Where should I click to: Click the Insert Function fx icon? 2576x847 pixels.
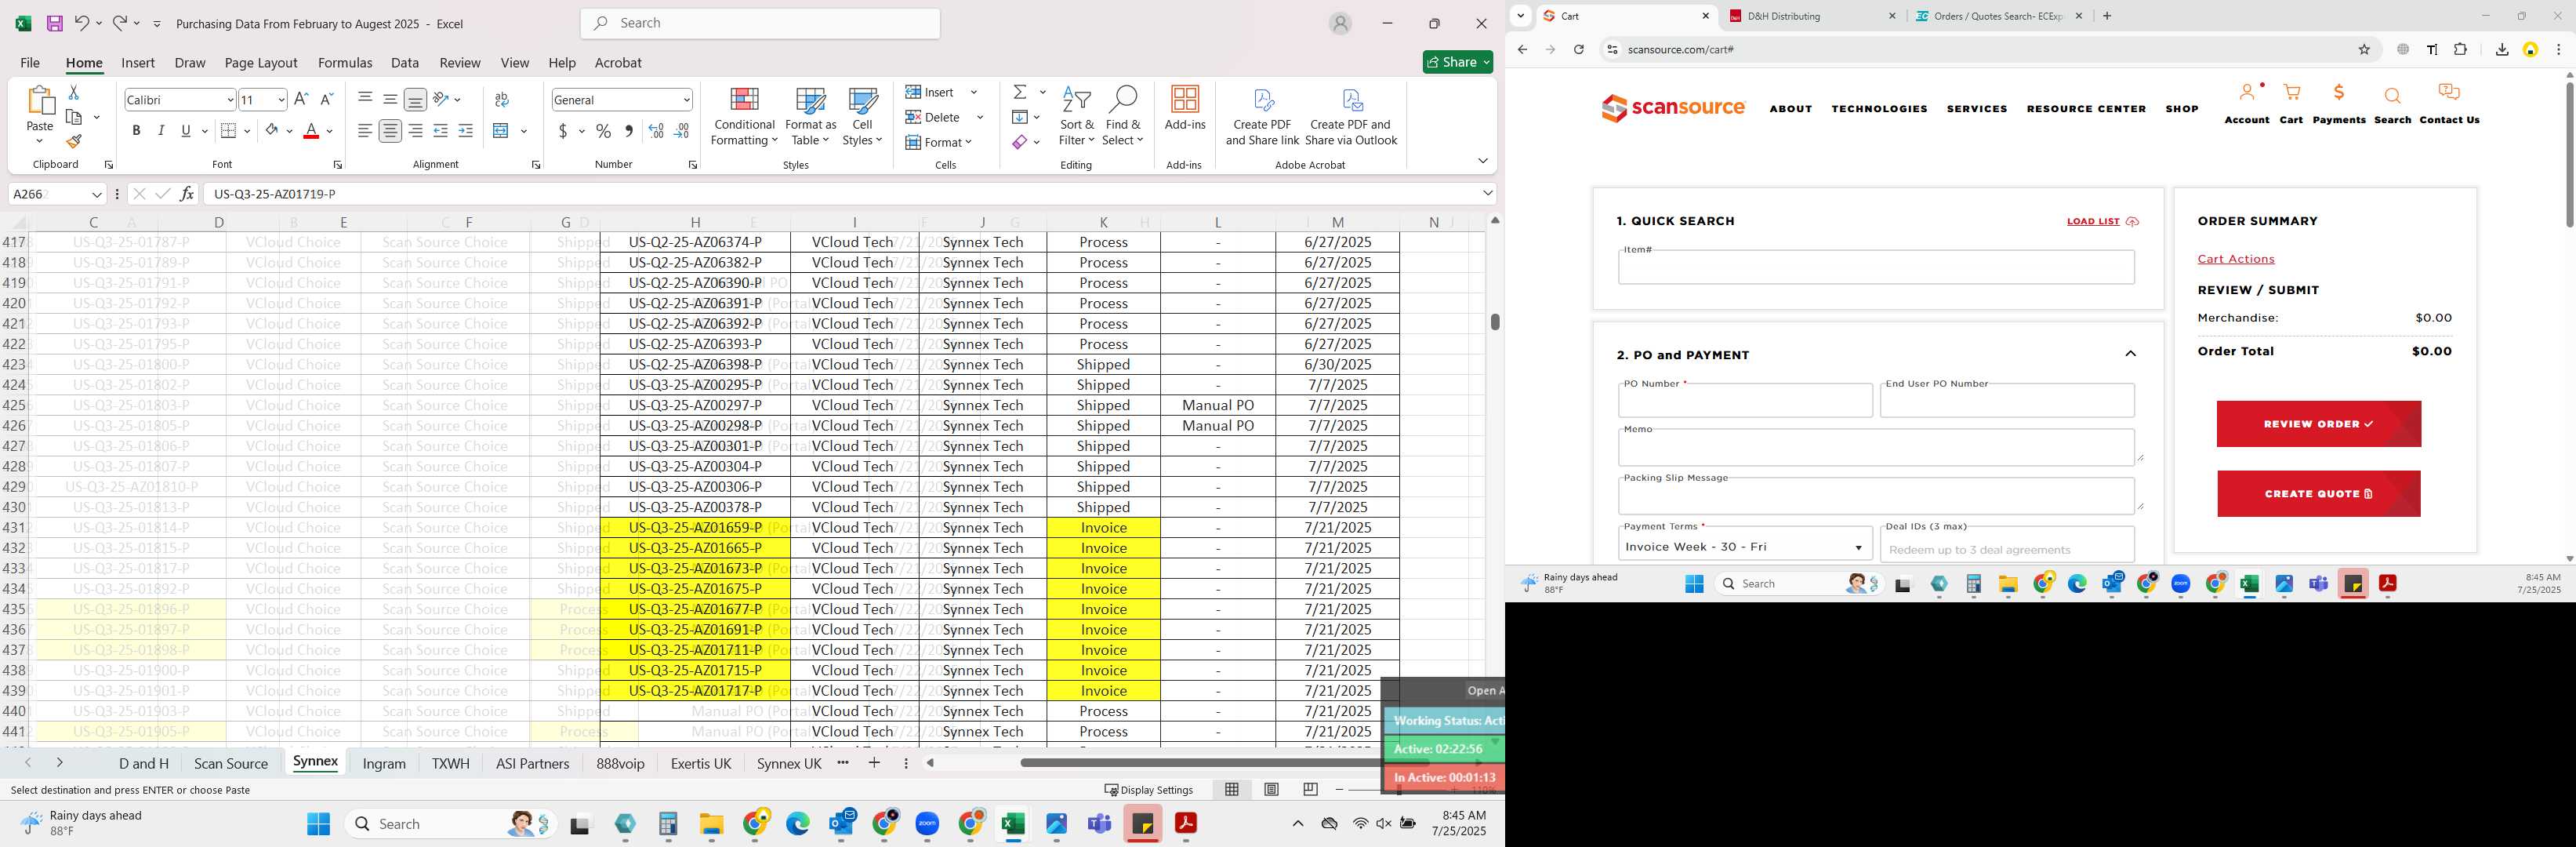(x=187, y=194)
